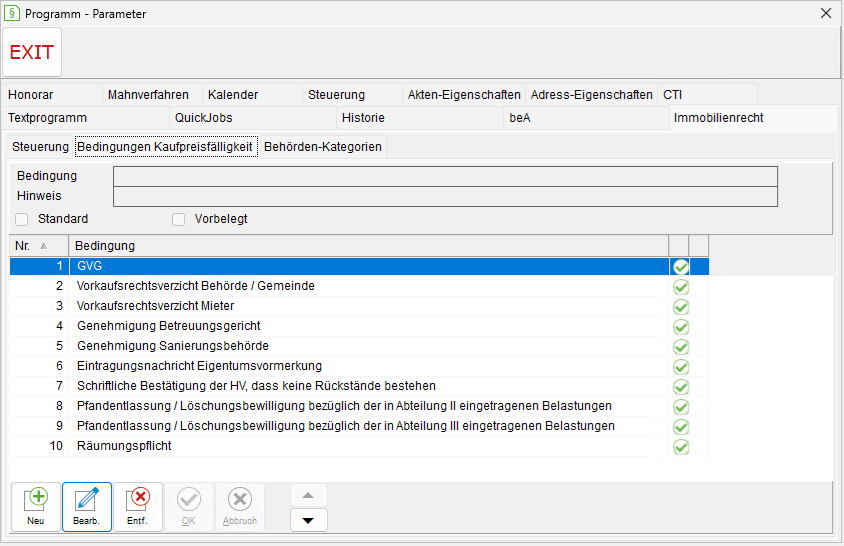
Task: Click checkmark for Räumungspflicht row
Action: [681, 446]
